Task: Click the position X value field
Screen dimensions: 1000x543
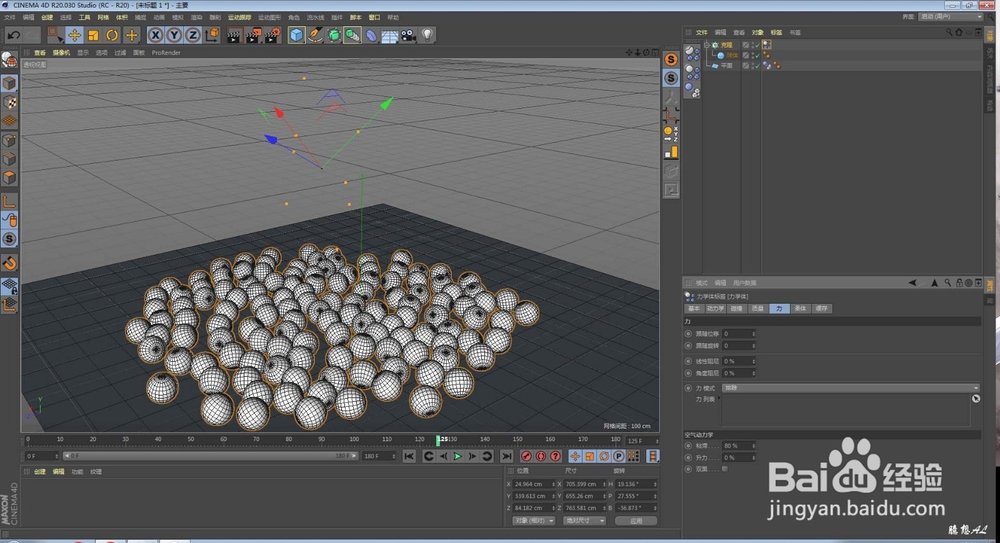Action: click(534, 484)
